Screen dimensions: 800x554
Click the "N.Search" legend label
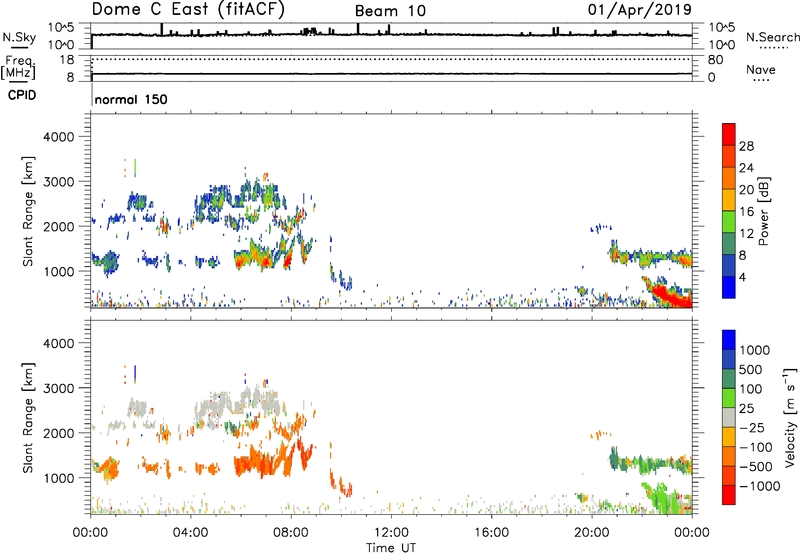pos(772,37)
